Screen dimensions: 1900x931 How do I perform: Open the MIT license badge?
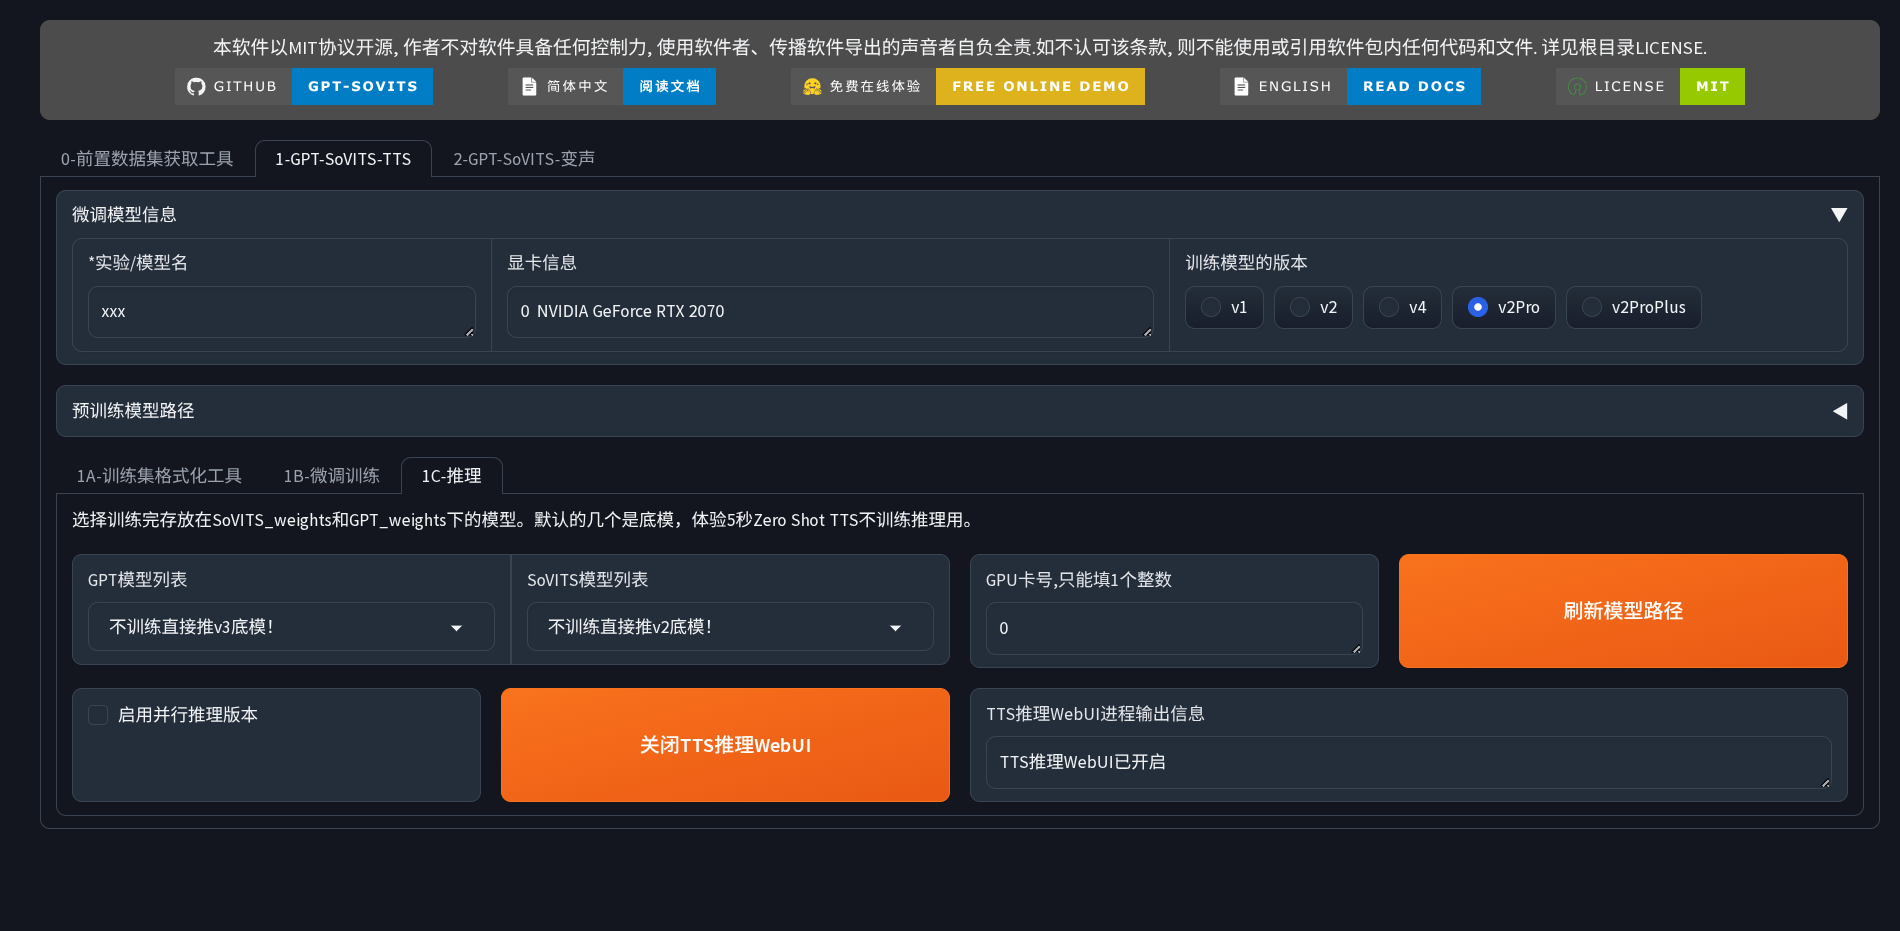1712,87
